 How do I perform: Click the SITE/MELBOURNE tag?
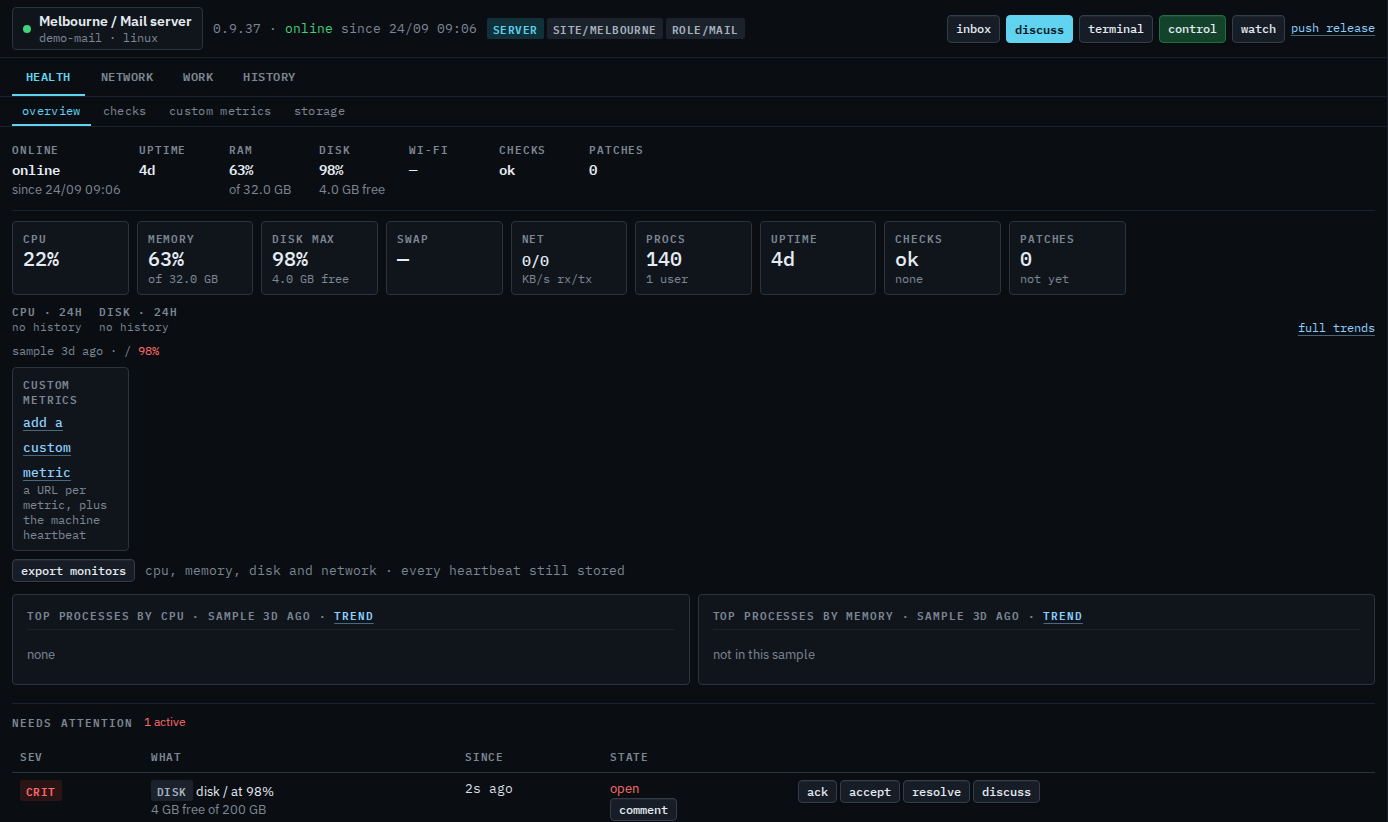tap(604, 29)
